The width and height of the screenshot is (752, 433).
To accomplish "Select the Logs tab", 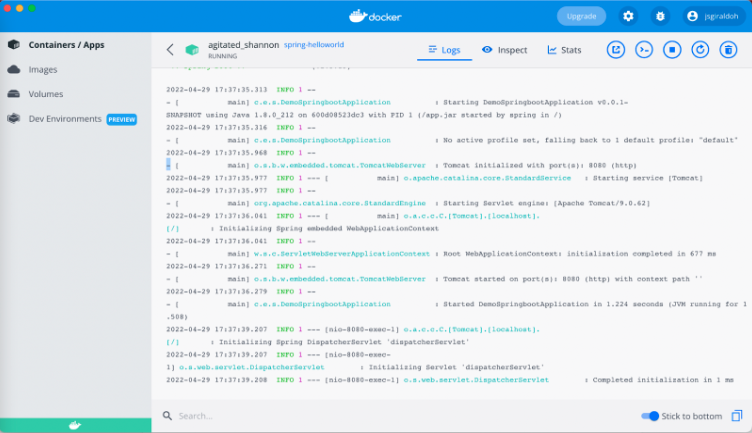I will [x=443, y=49].
